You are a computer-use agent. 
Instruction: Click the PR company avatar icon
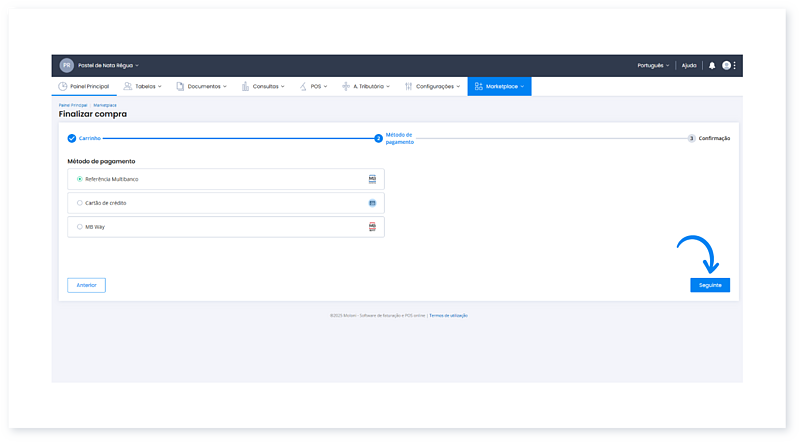pyautogui.click(x=67, y=65)
